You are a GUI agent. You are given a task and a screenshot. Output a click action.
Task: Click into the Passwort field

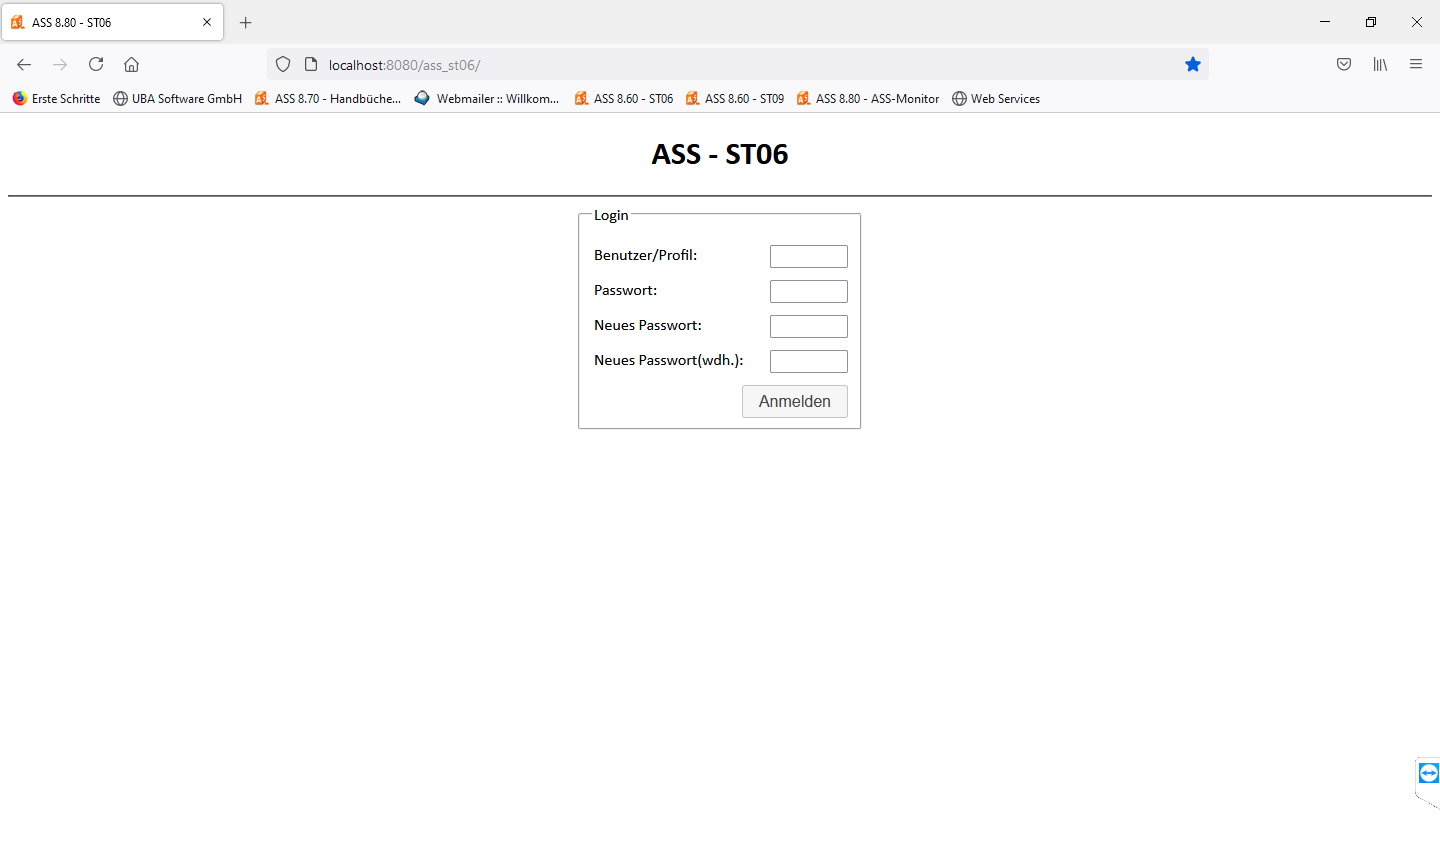(808, 291)
